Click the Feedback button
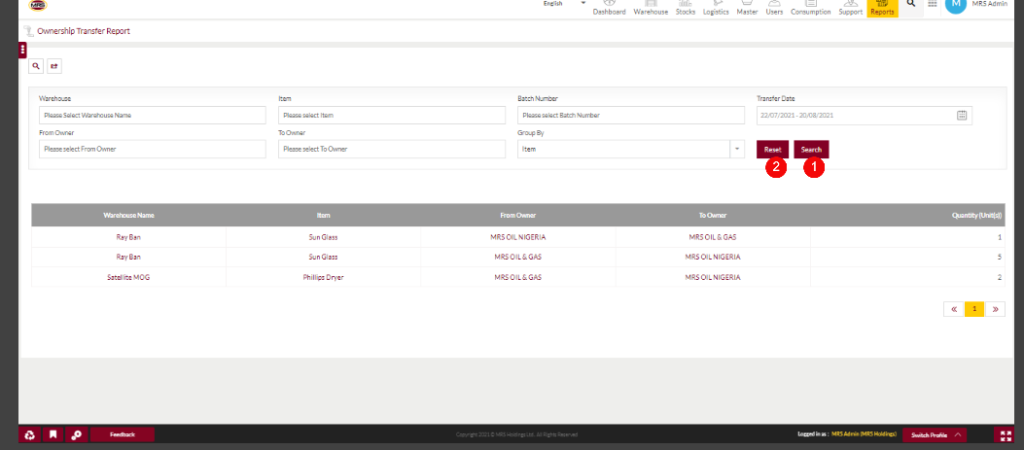The width and height of the screenshot is (1024, 450). click(122, 434)
